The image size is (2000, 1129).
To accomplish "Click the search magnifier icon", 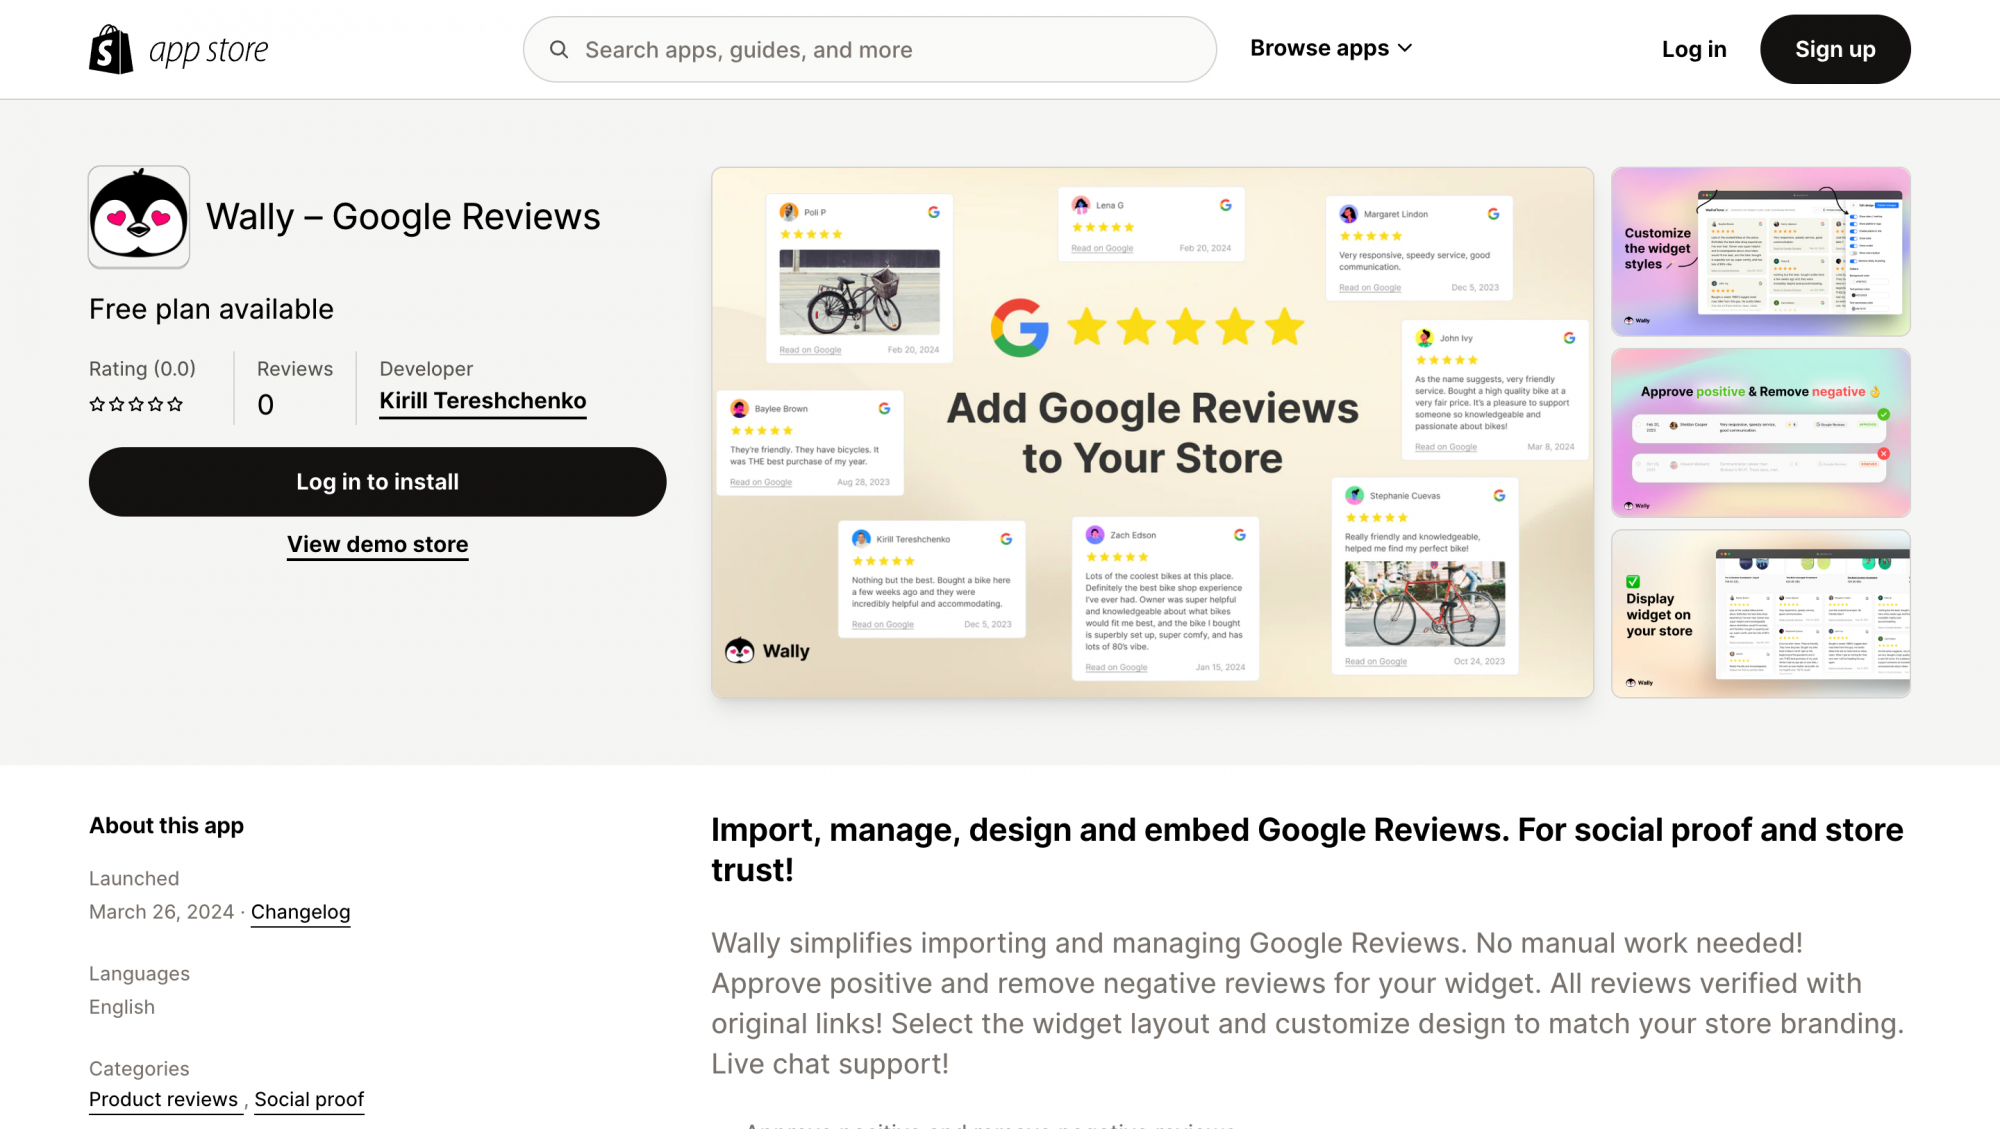I will click(559, 49).
